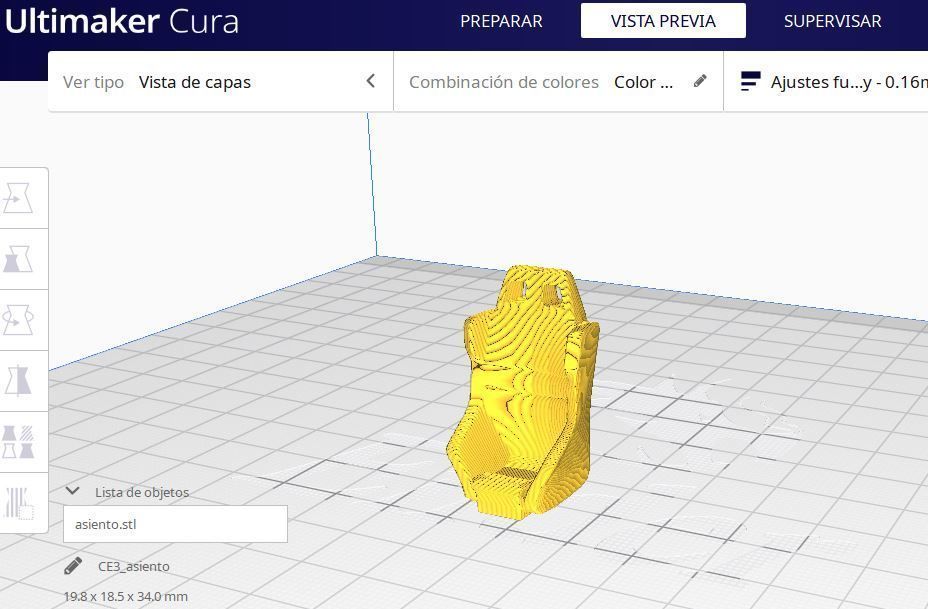Switch to the PREPARAR tab
The image size is (928, 609).
click(x=501, y=21)
